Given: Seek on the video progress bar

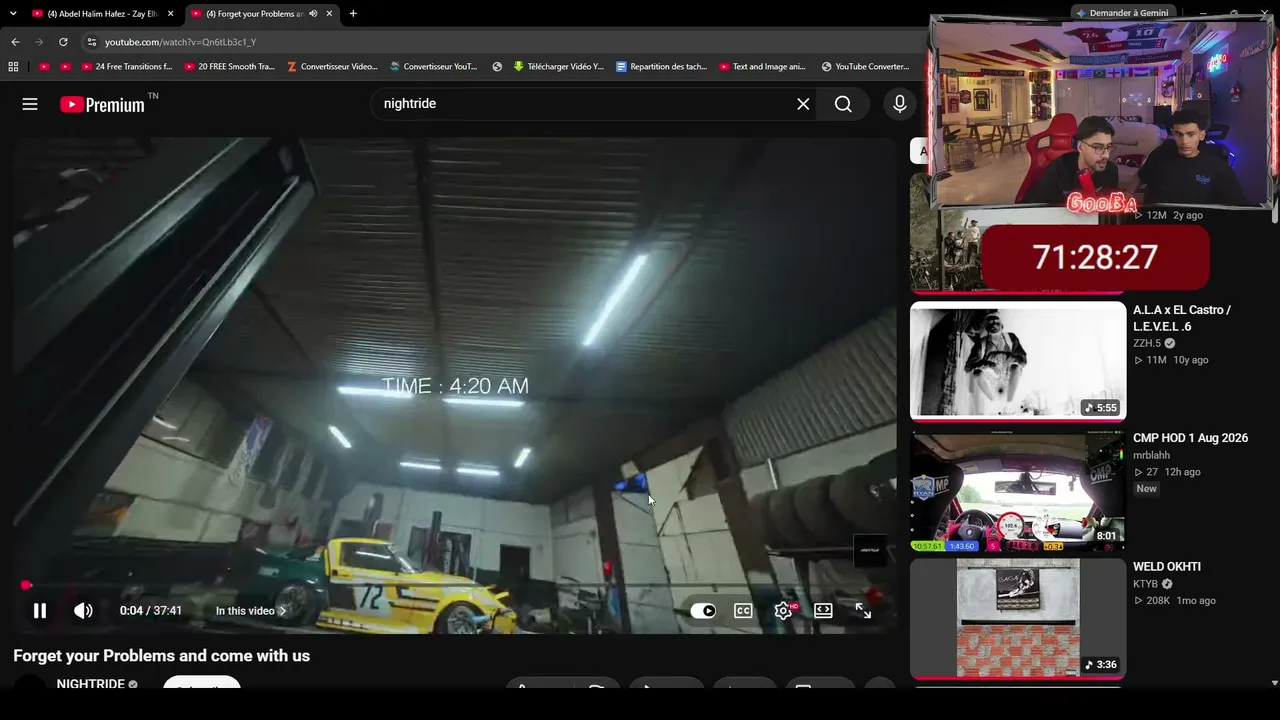Looking at the screenshot, I should tap(455, 585).
